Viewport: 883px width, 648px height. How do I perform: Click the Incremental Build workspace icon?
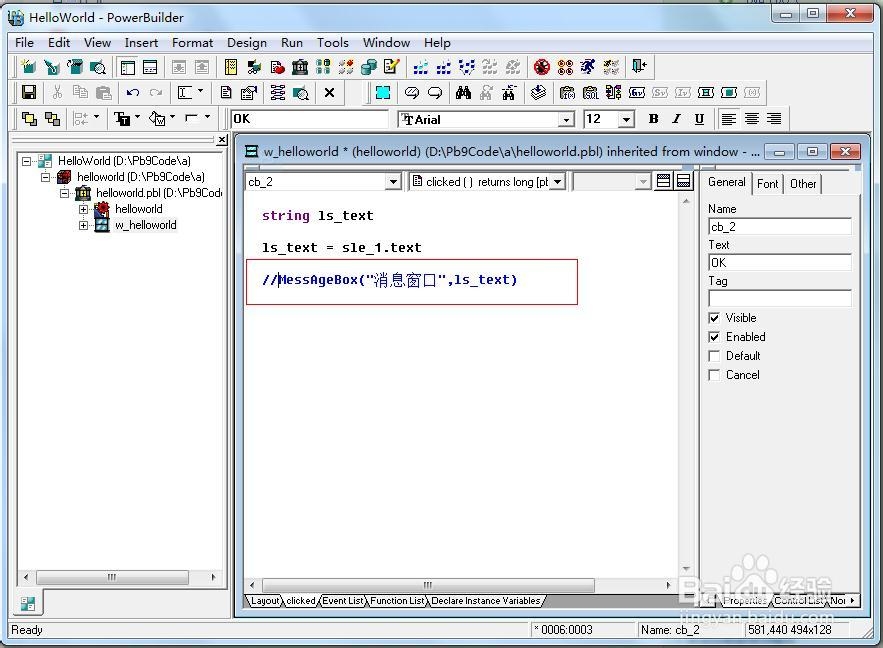pos(420,67)
